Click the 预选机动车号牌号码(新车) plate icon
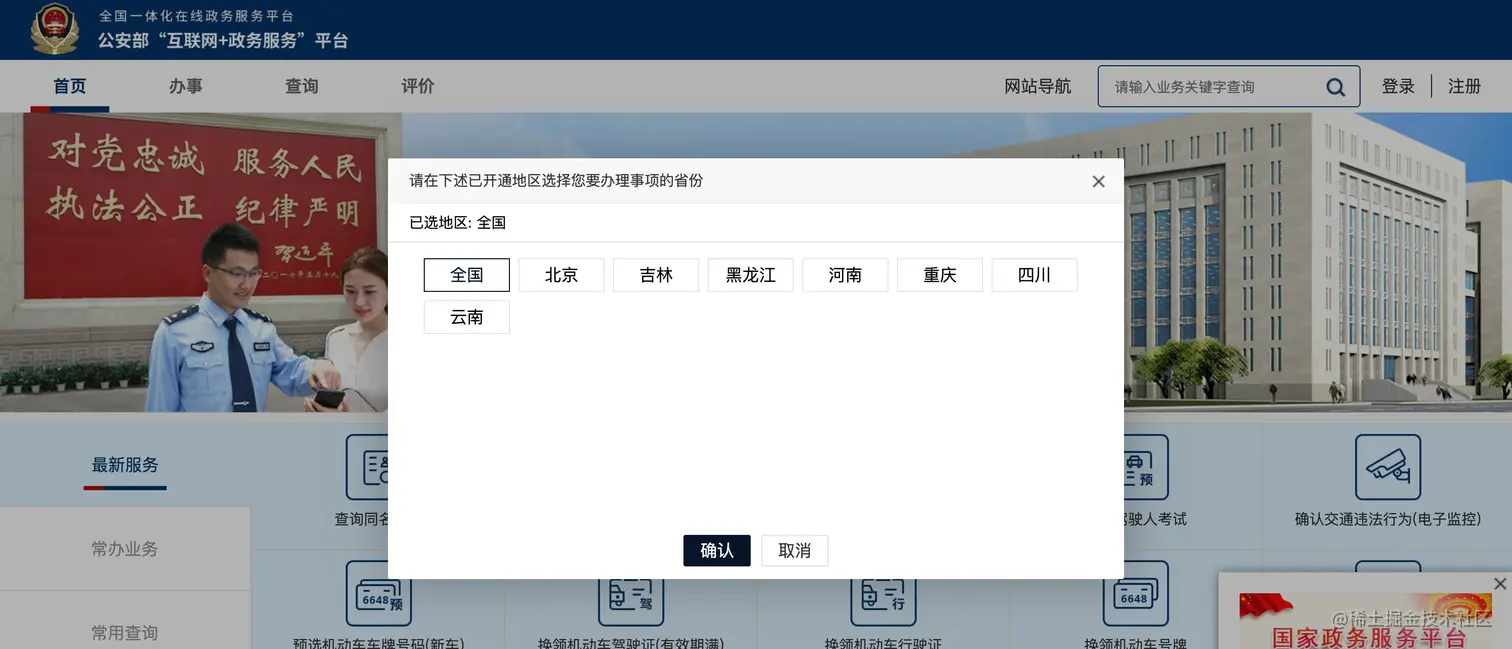The width and height of the screenshot is (1512, 649). [378, 593]
